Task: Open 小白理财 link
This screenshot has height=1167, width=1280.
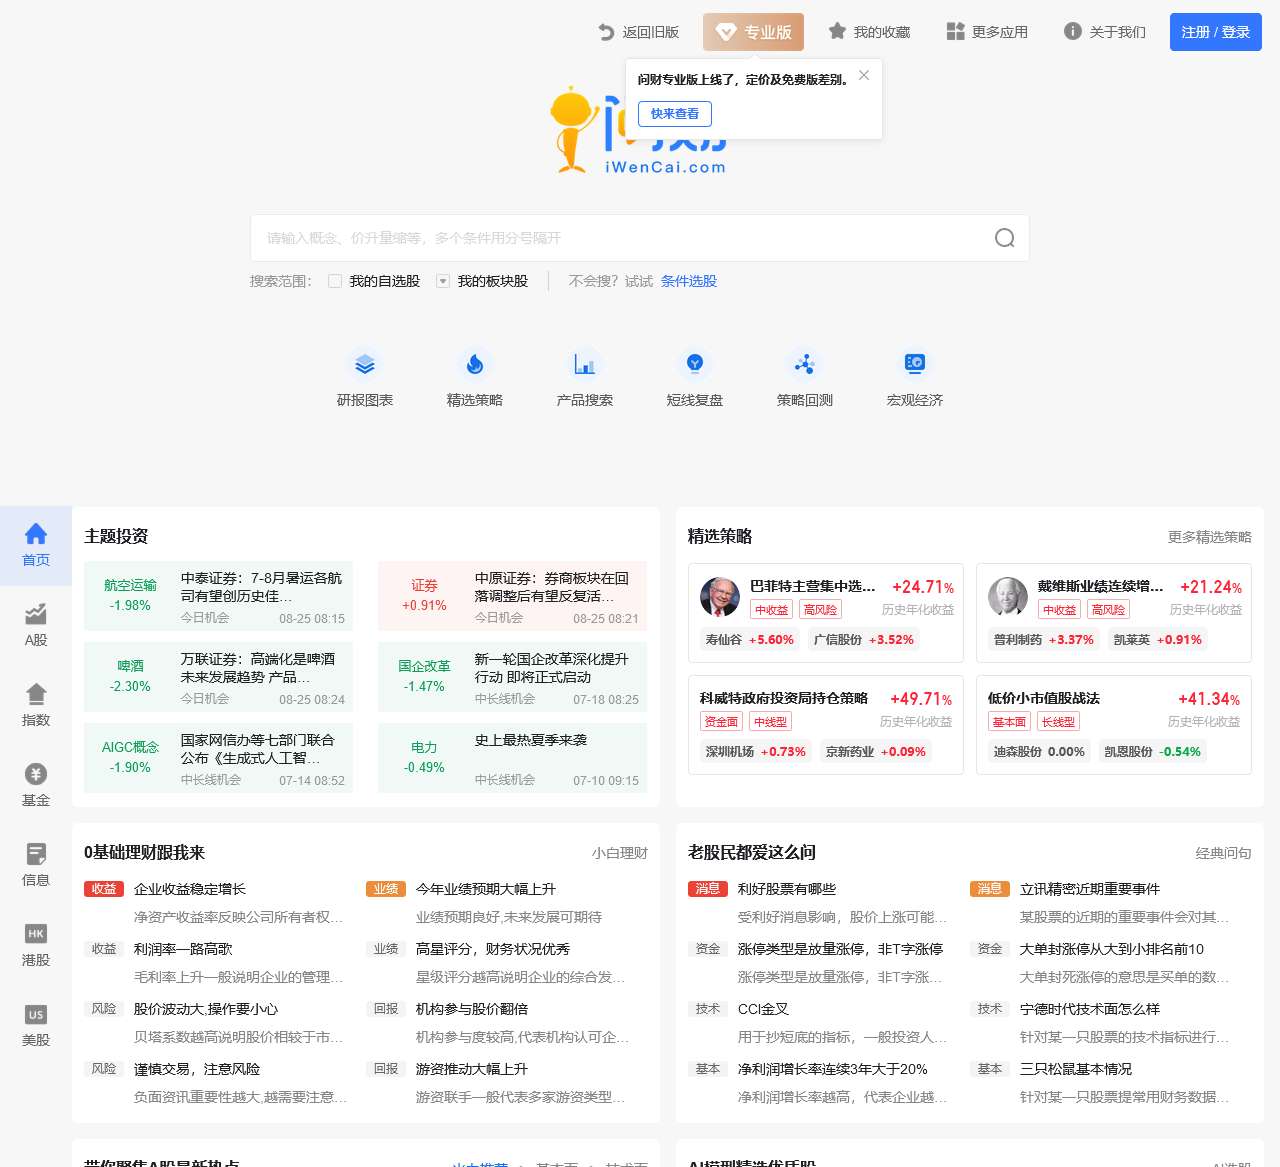Action: click(x=620, y=853)
